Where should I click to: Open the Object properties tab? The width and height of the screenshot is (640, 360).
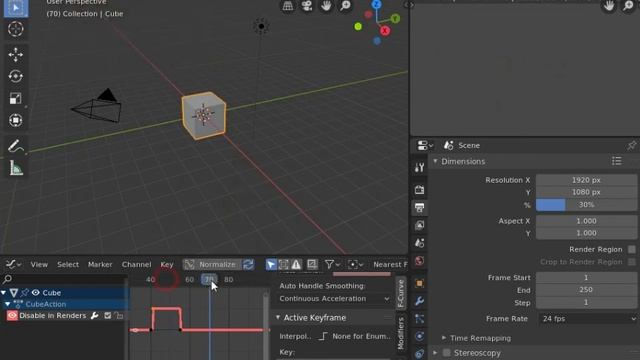click(420, 283)
